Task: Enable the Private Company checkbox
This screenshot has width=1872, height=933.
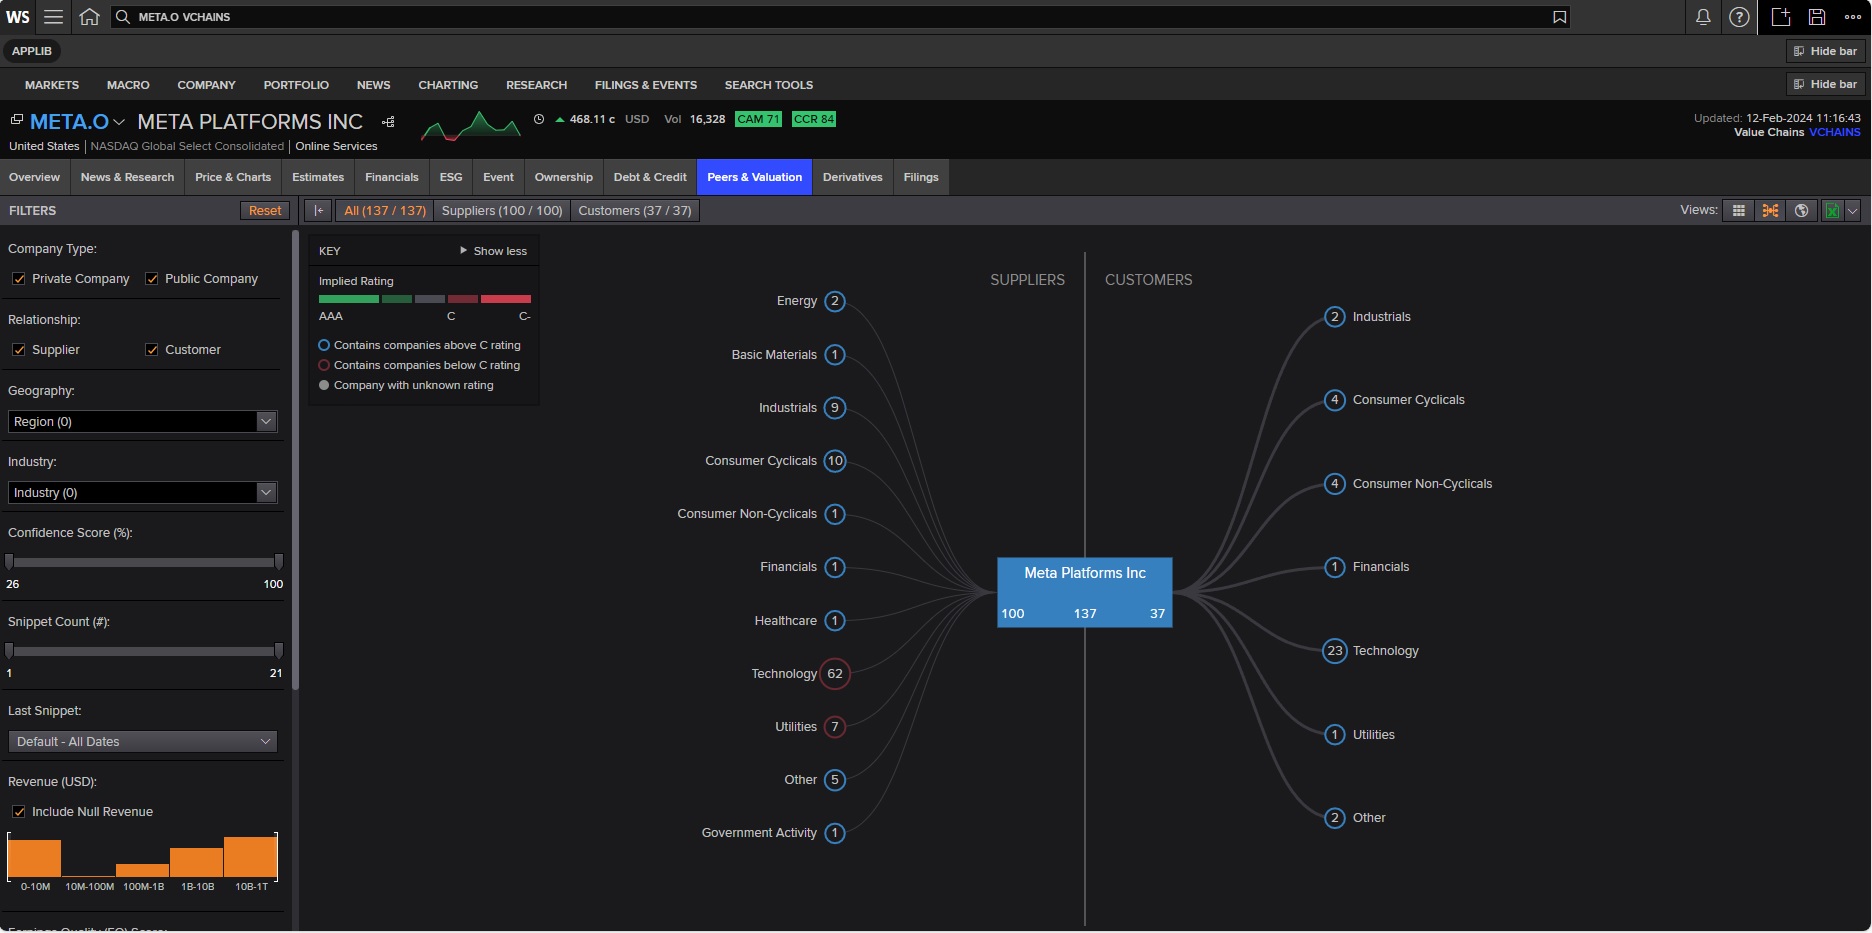Action: (19, 278)
